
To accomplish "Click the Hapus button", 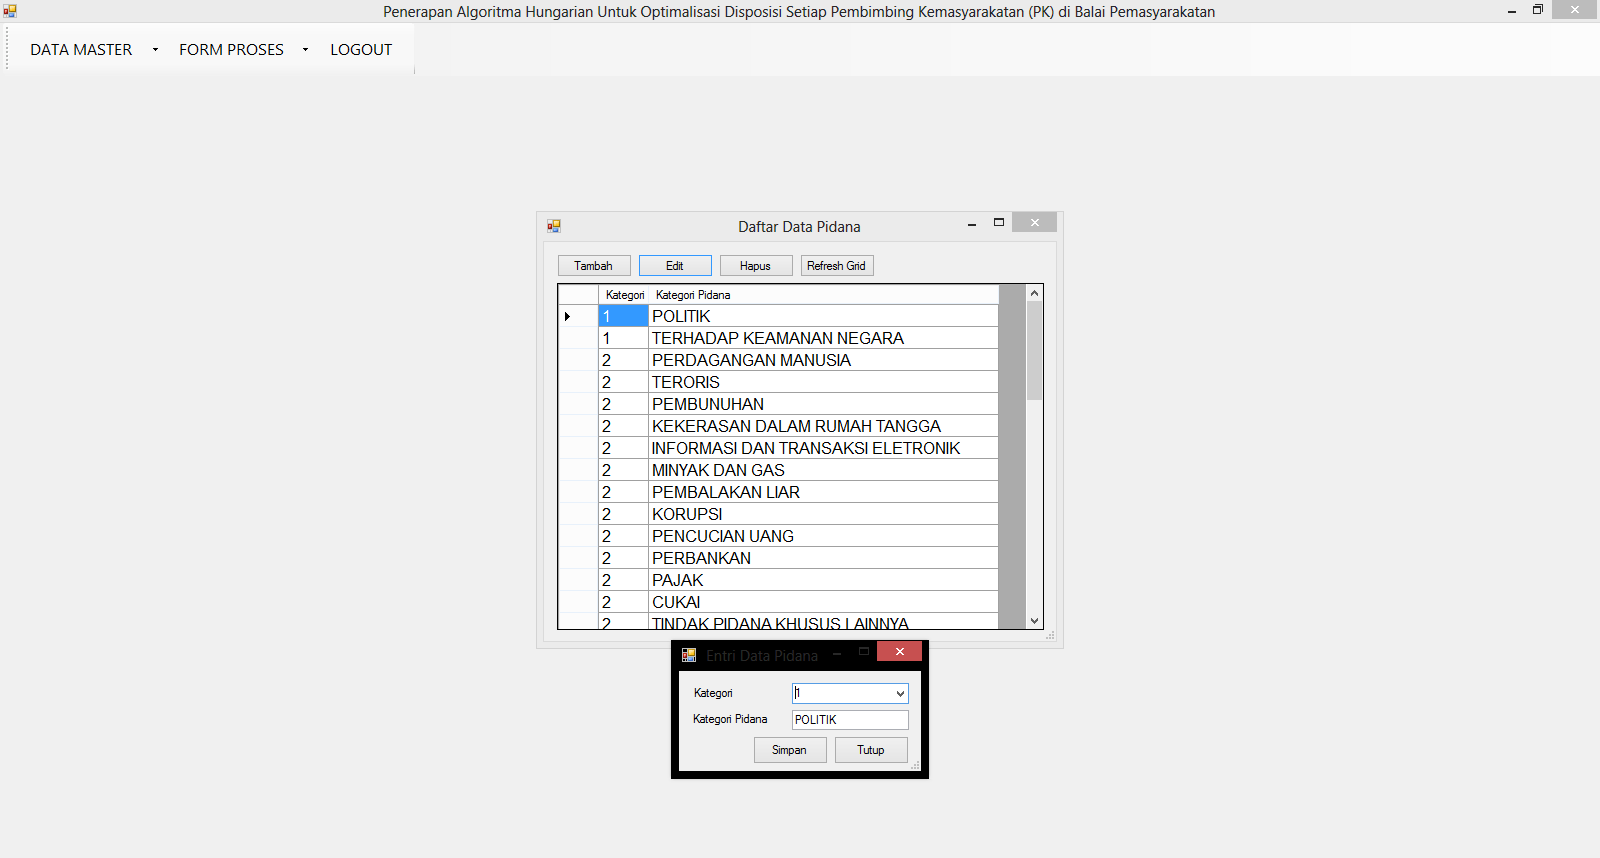I will coord(755,266).
